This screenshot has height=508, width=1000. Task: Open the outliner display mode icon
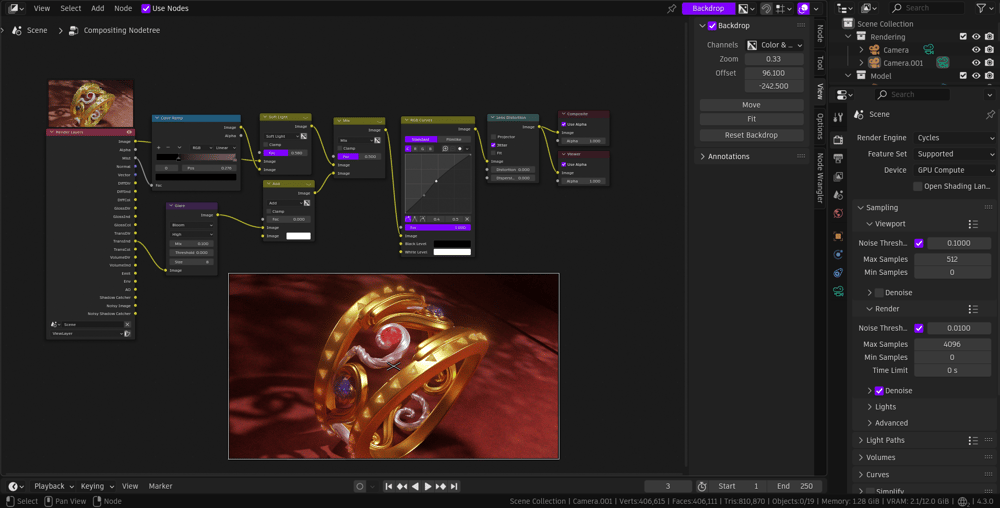tap(845, 8)
